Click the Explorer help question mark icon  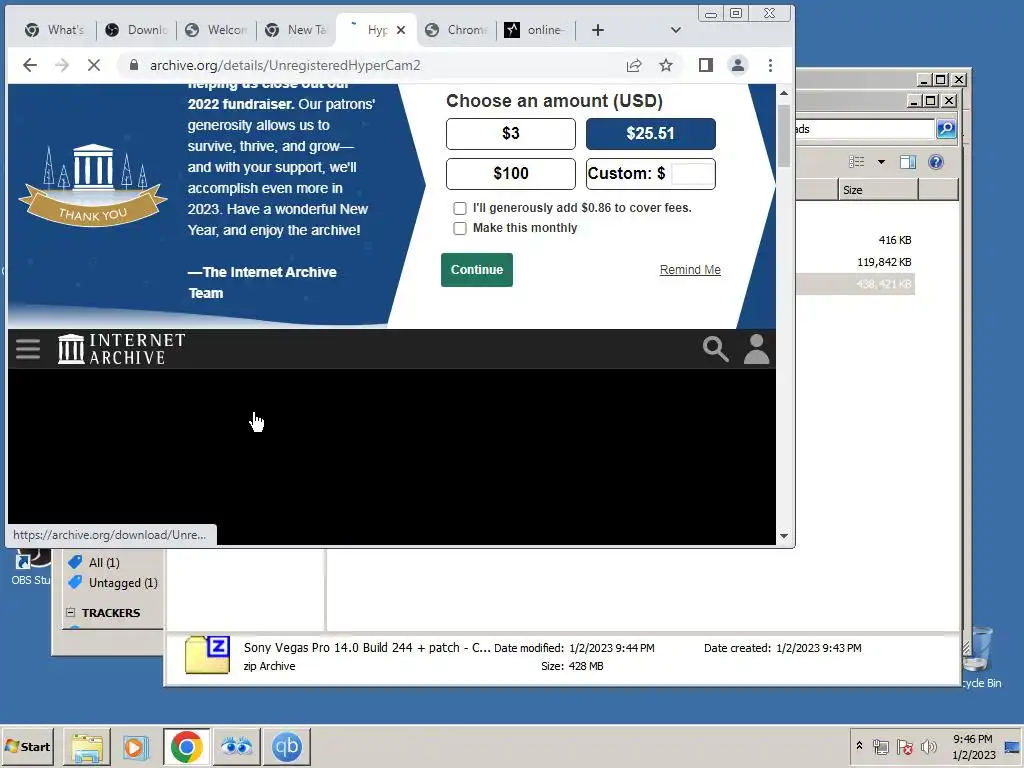tap(936, 162)
